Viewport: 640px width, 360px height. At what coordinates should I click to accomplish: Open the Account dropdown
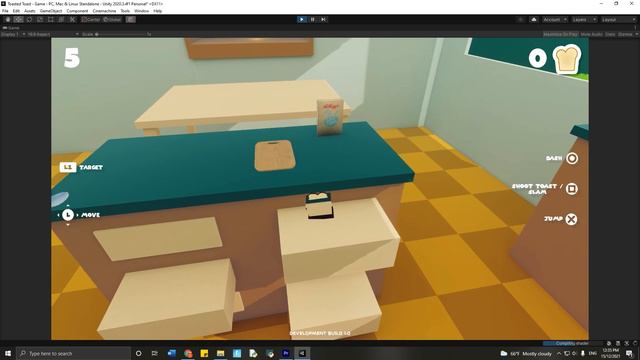554,20
